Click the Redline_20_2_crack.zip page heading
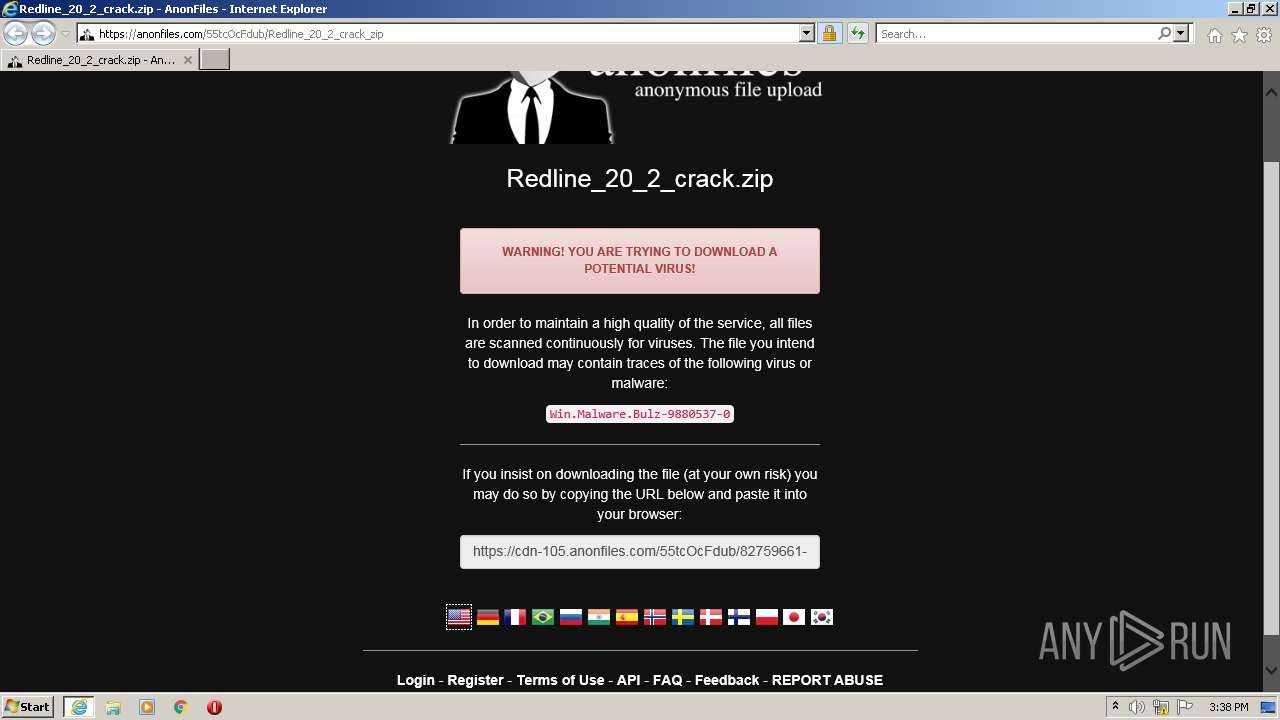The height and width of the screenshot is (720, 1280). click(640, 179)
